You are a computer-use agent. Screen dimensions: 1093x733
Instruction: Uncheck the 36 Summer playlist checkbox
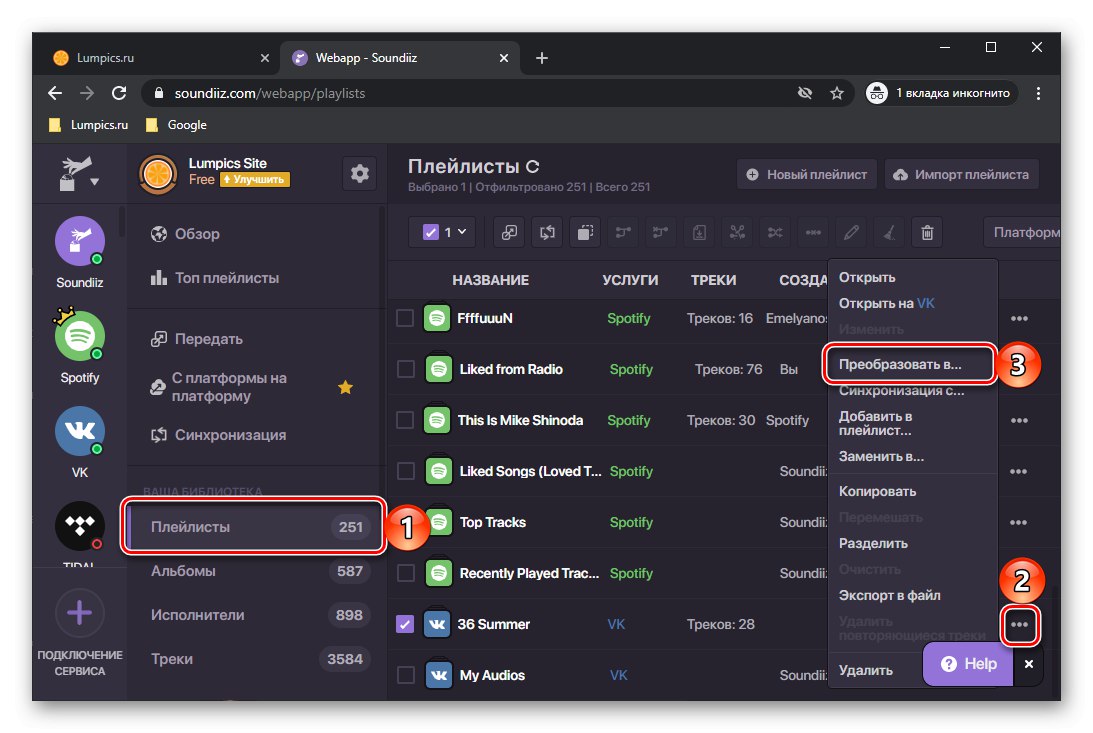click(x=405, y=624)
